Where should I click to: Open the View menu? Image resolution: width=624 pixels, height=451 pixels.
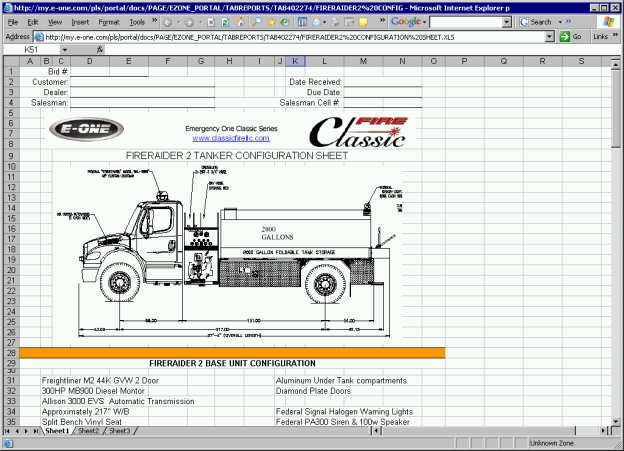click(x=55, y=22)
